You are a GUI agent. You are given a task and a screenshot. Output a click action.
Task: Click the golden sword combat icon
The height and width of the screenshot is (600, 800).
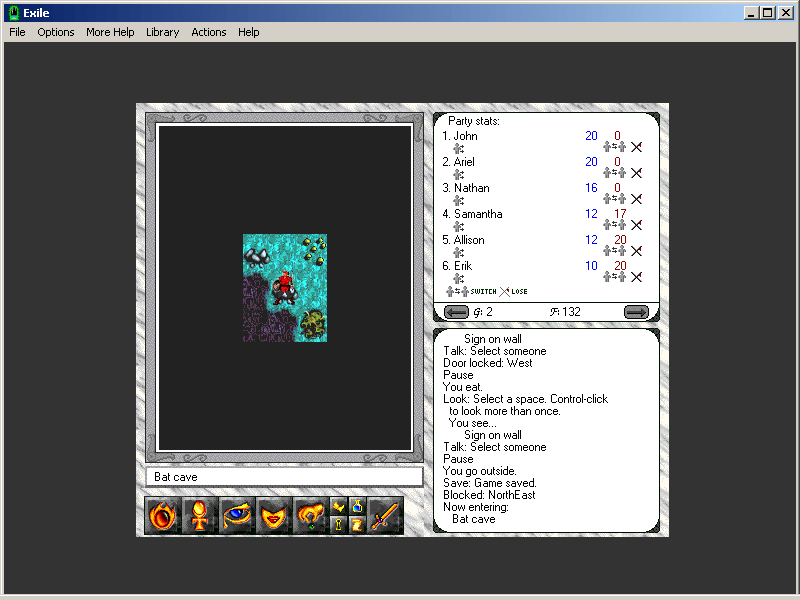pyautogui.click(x=385, y=515)
